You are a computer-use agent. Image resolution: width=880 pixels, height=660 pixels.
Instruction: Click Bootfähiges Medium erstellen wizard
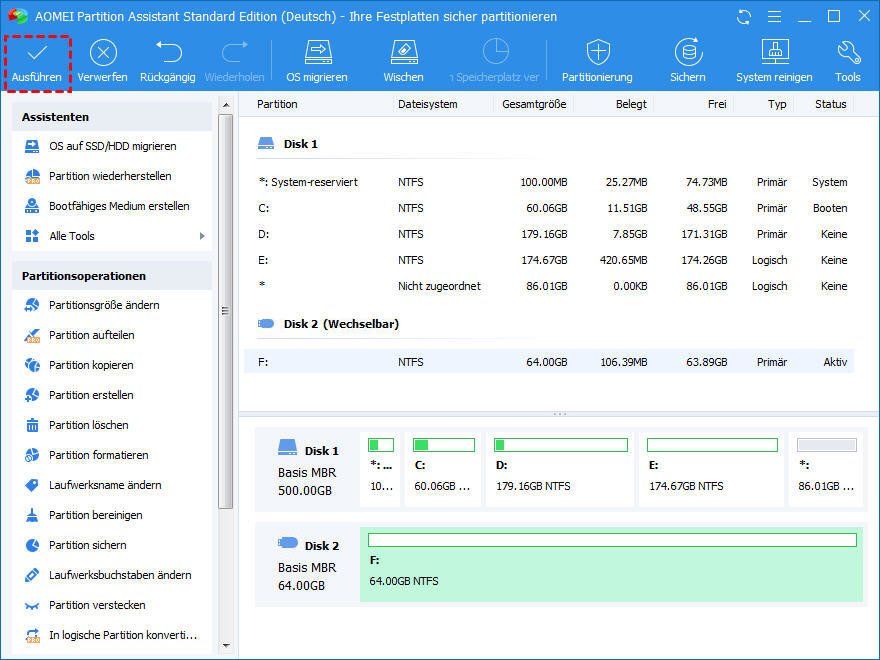[118, 206]
